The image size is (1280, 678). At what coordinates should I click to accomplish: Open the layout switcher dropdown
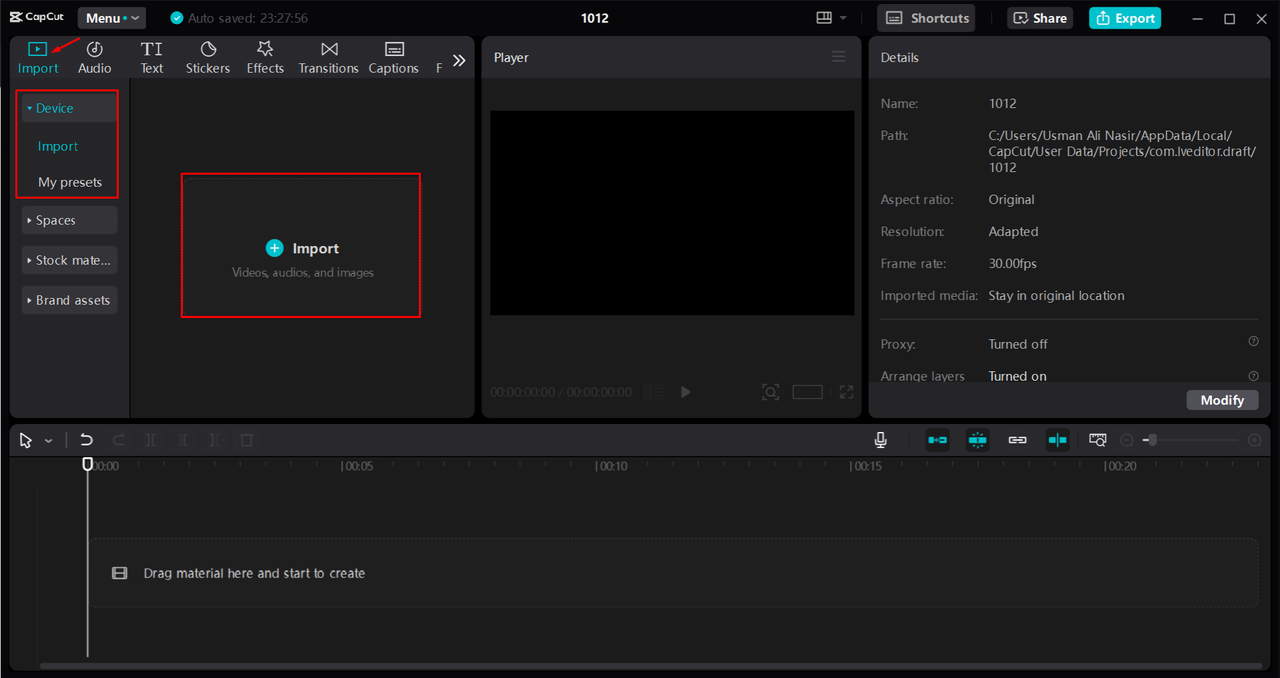[832, 18]
